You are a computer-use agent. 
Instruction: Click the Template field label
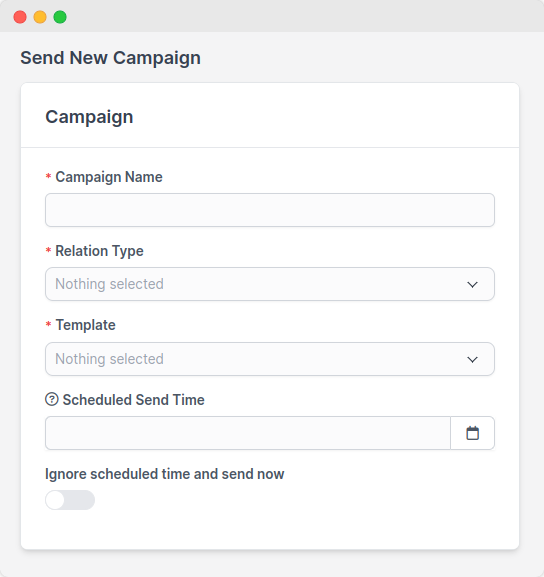85,325
